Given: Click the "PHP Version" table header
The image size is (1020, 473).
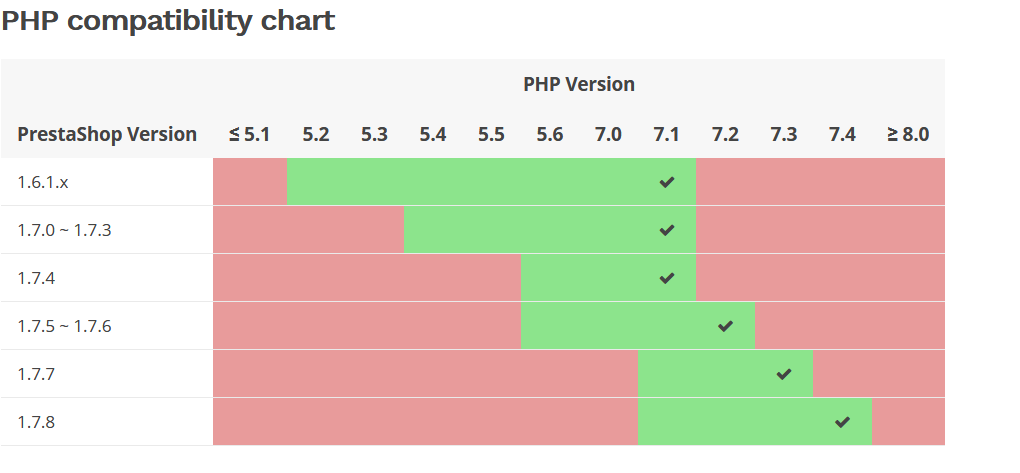Looking at the screenshot, I should [x=579, y=84].
